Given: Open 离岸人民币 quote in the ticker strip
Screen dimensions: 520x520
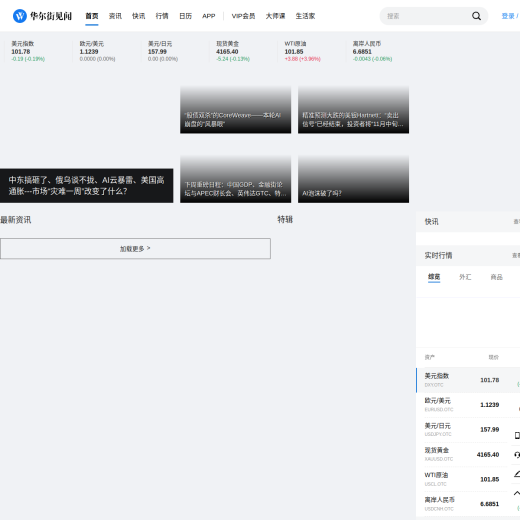Looking at the screenshot, I should (x=372, y=51).
